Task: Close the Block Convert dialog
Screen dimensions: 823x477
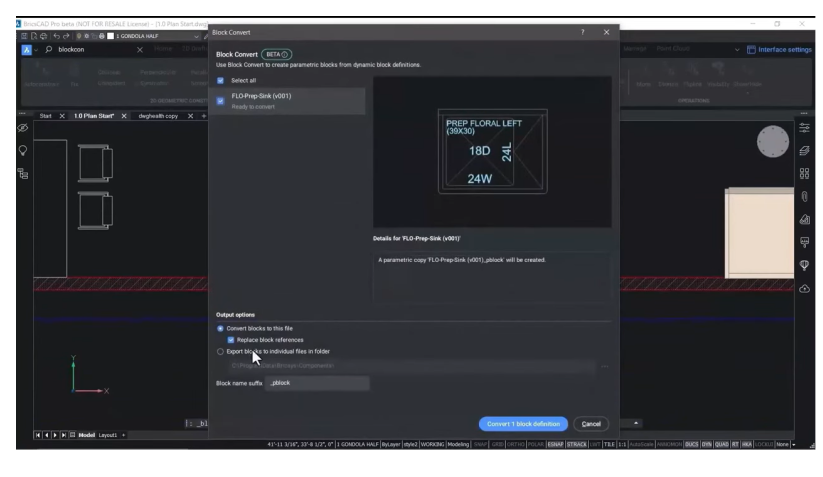Action: point(607,32)
